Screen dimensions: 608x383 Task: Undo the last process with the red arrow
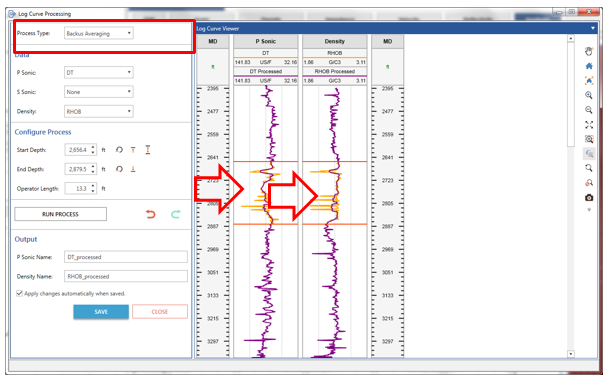pyautogui.click(x=150, y=214)
